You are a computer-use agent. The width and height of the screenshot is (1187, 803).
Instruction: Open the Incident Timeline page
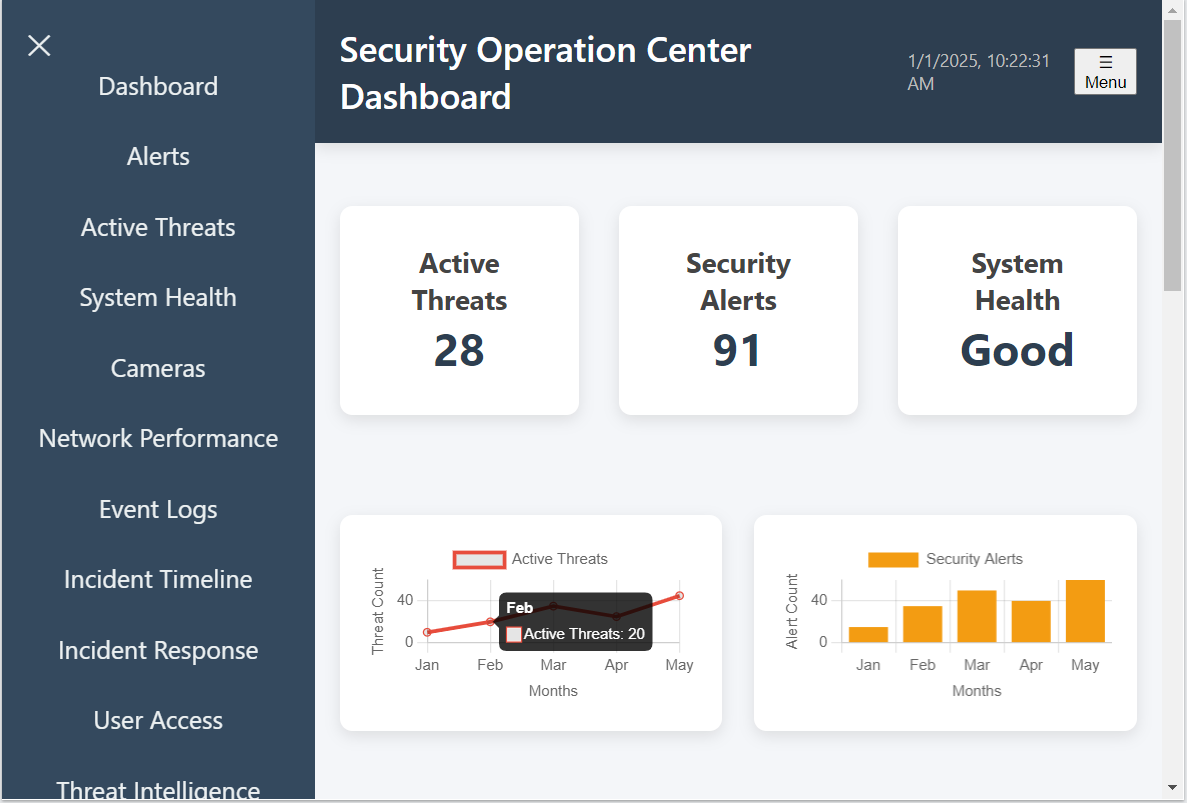157,579
